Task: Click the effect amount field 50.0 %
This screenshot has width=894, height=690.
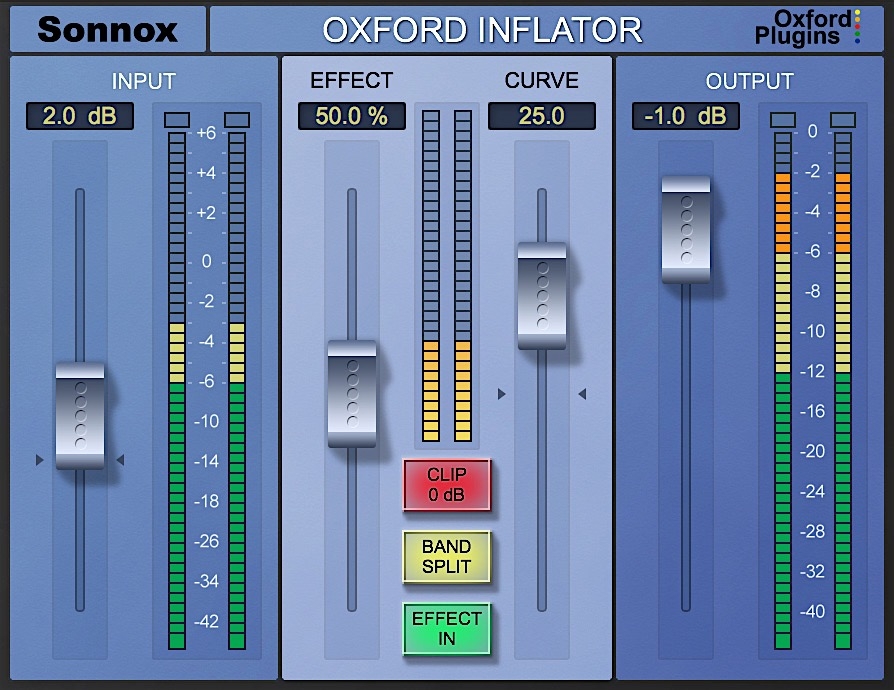Action: (x=352, y=116)
